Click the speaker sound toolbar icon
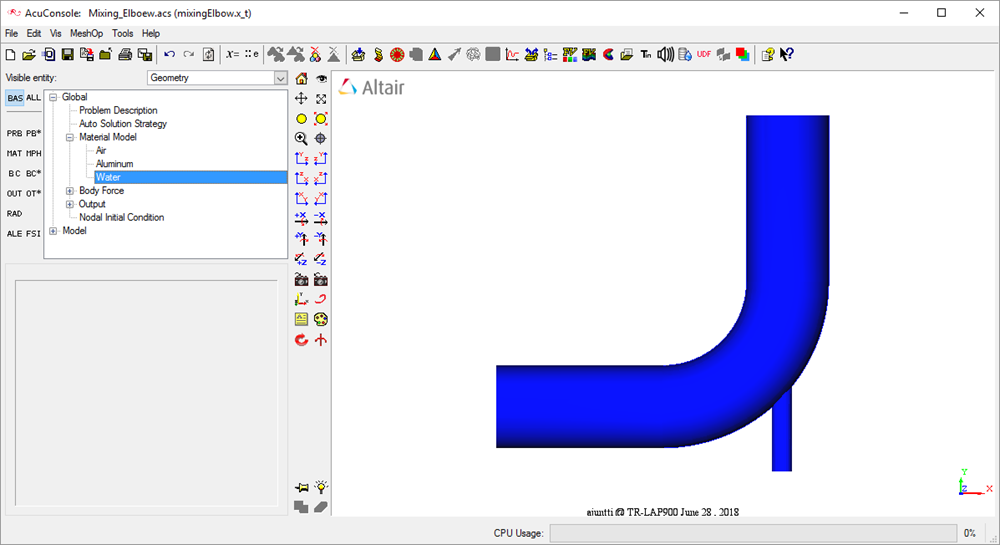Viewport: 1000px width, 545px height. coord(667,54)
